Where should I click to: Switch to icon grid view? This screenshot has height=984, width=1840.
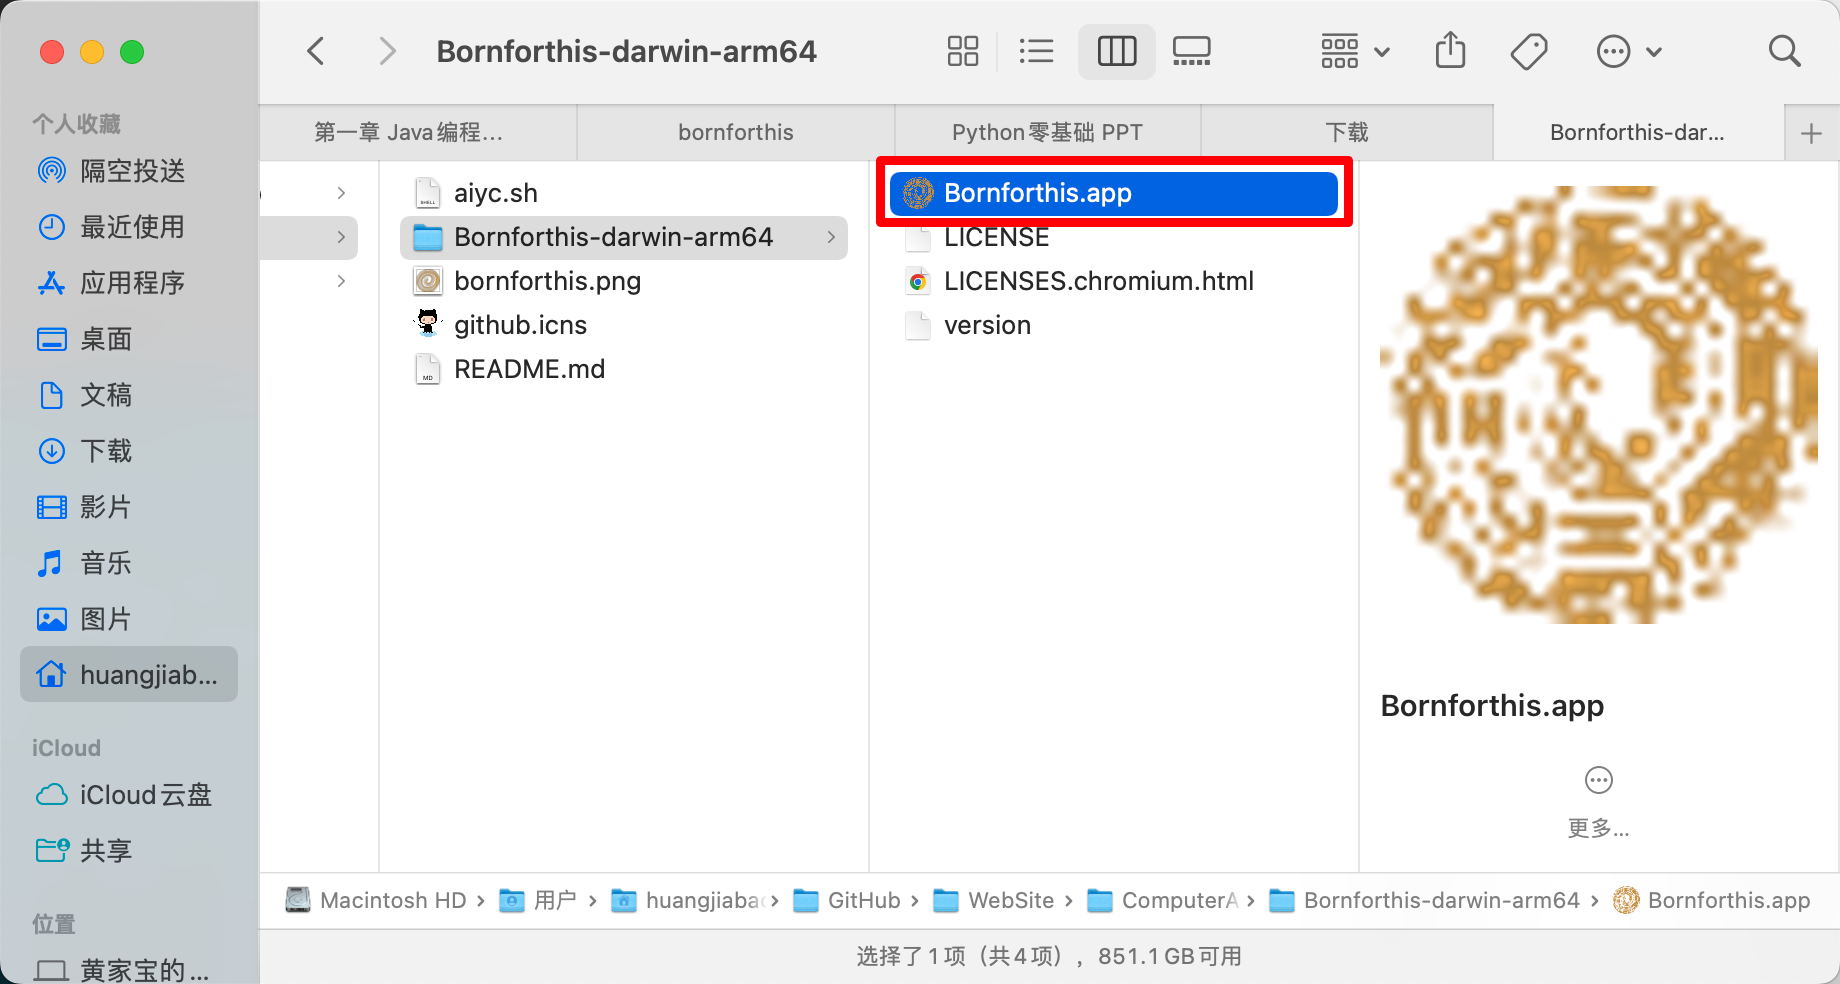pyautogui.click(x=962, y=51)
